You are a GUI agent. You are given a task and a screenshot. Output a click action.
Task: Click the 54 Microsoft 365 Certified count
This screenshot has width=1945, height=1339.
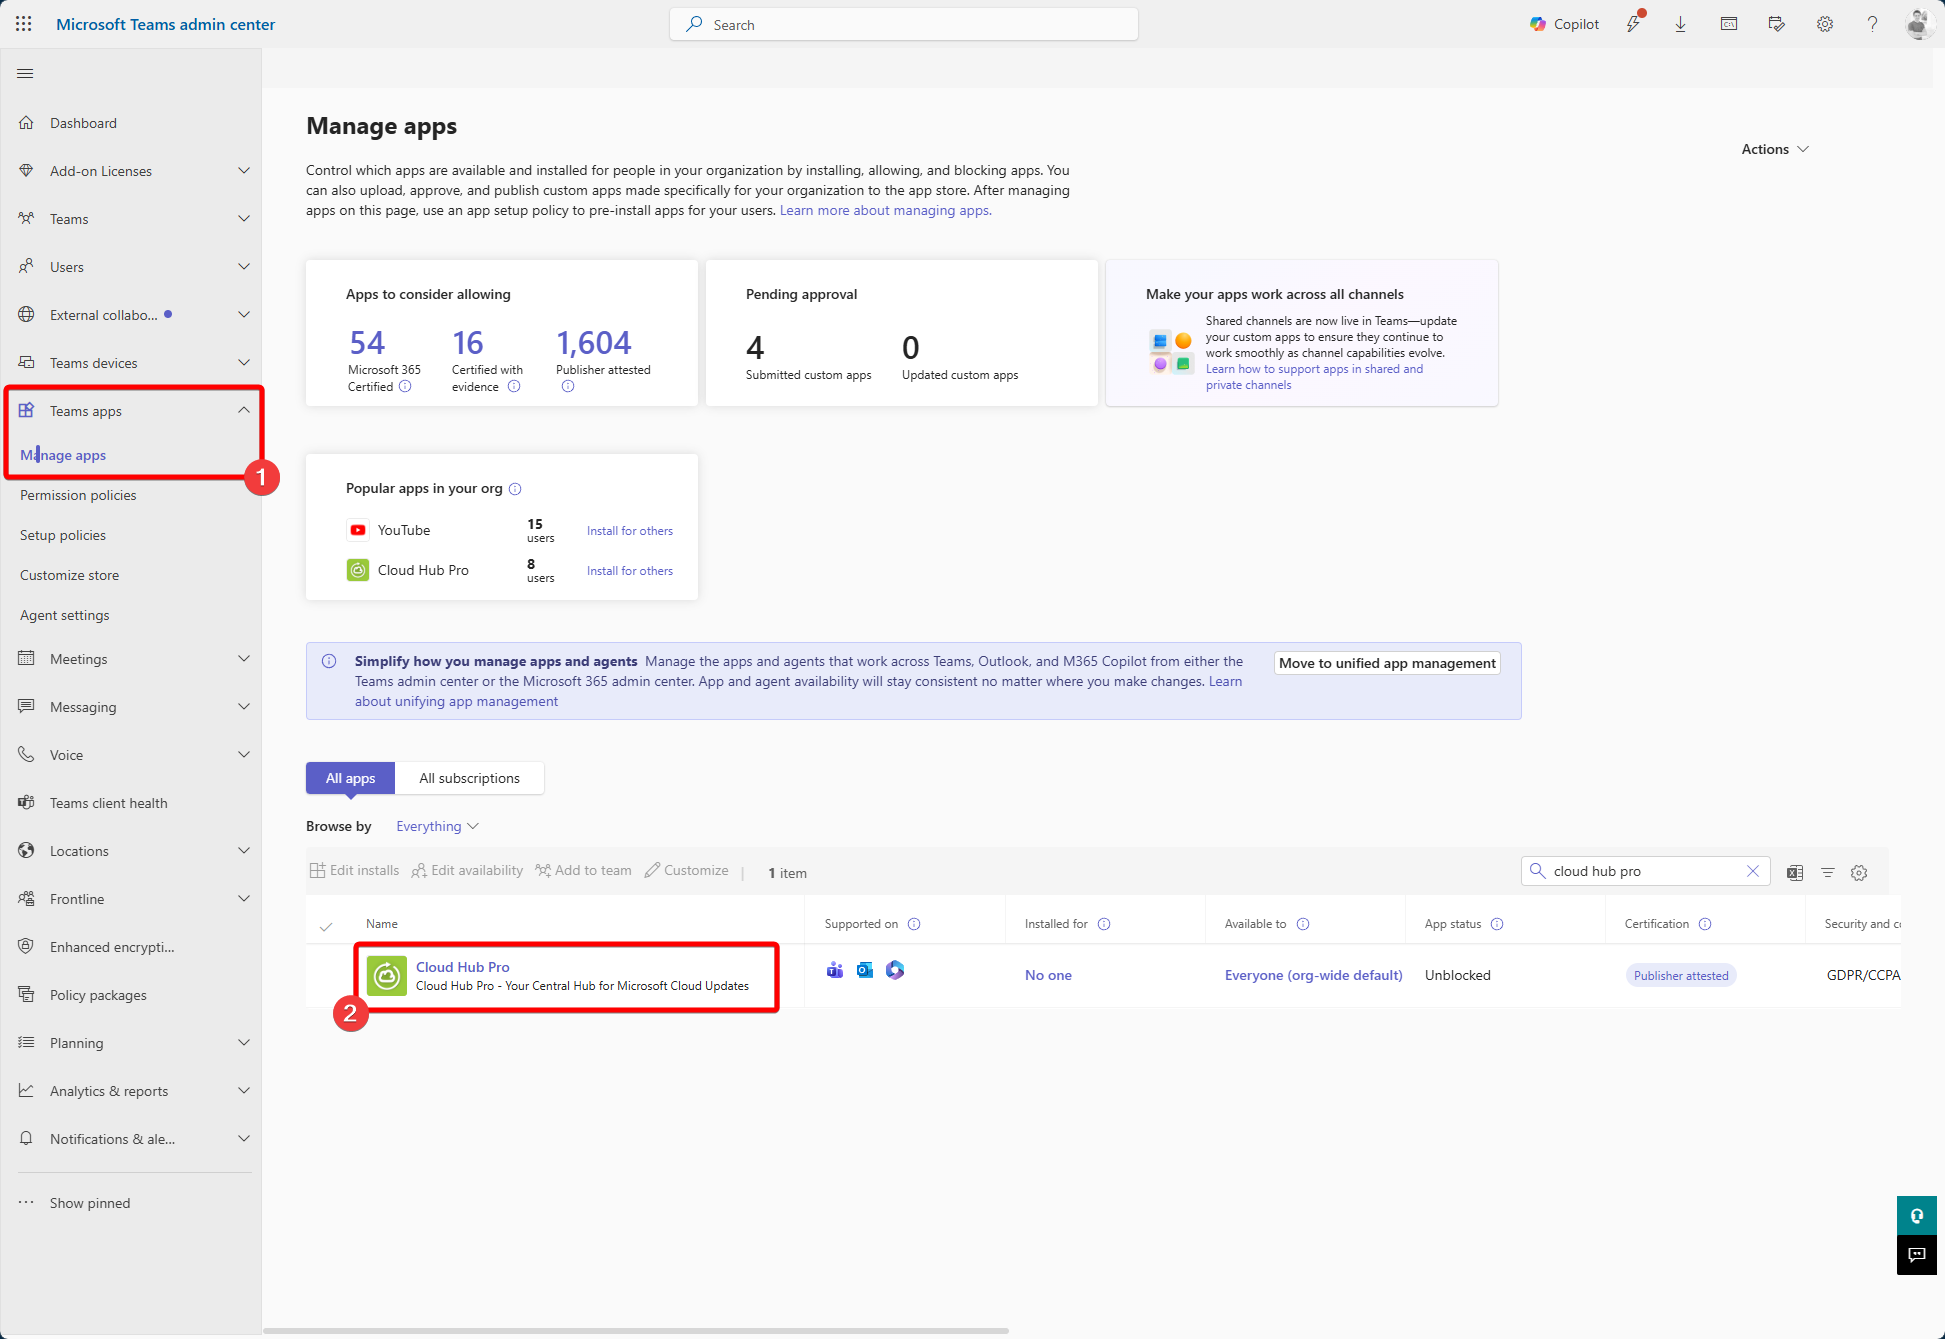[367, 343]
